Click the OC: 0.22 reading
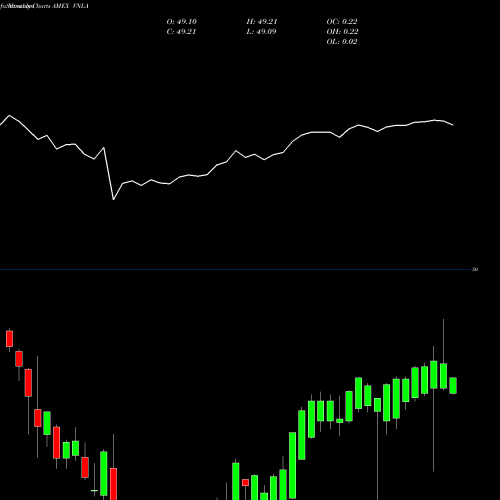This screenshot has height=500, width=500. [342, 22]
